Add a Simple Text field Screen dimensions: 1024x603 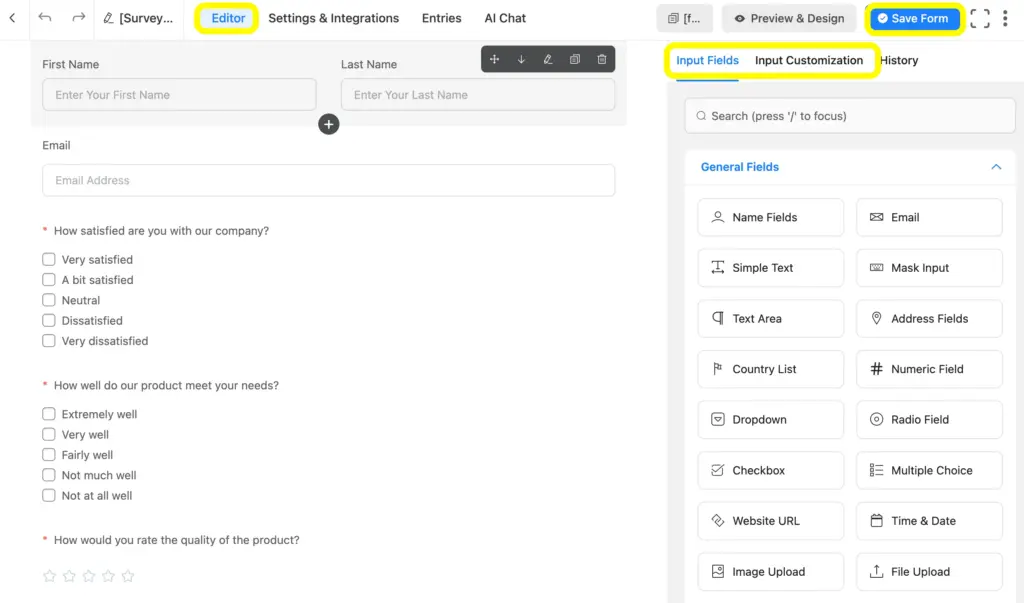[771, 268]
